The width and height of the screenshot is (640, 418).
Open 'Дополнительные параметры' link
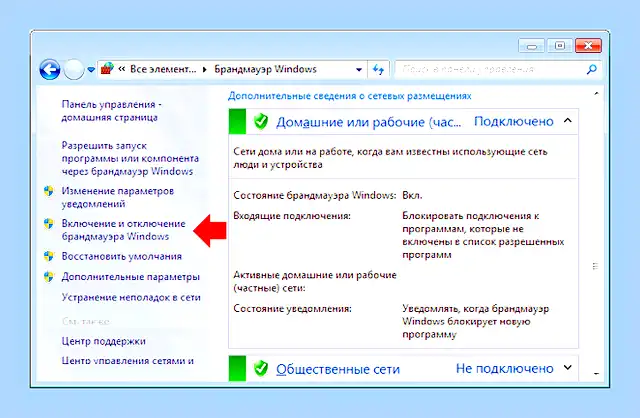pos(131,277)
